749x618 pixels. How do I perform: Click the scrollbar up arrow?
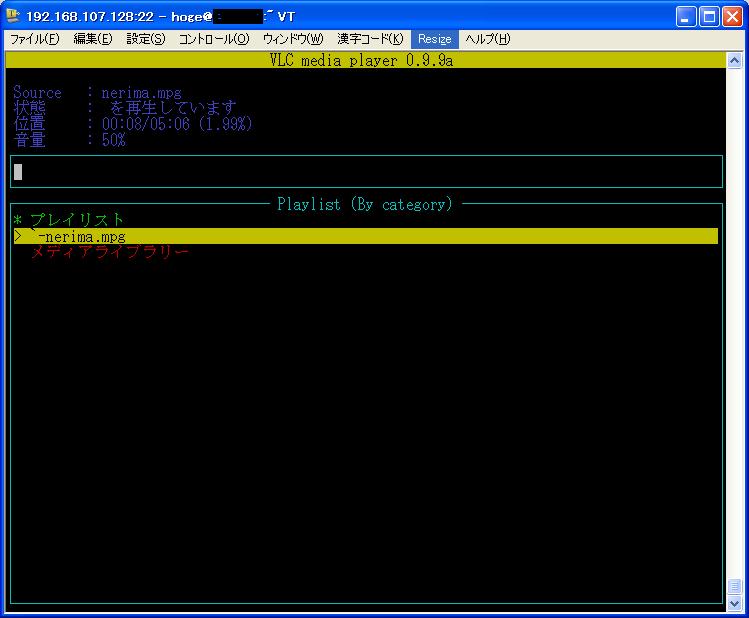coord(734,61)
